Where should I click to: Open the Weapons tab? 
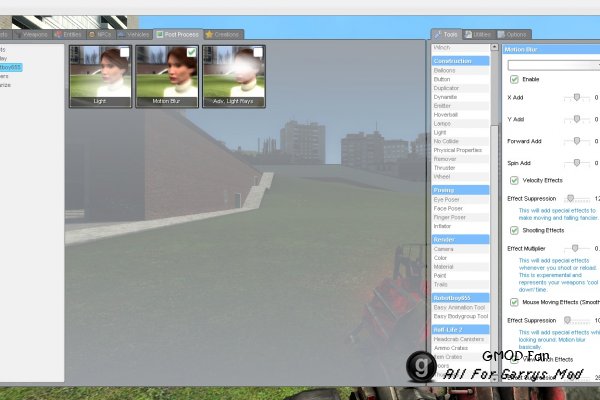click(x=32, y=34)
